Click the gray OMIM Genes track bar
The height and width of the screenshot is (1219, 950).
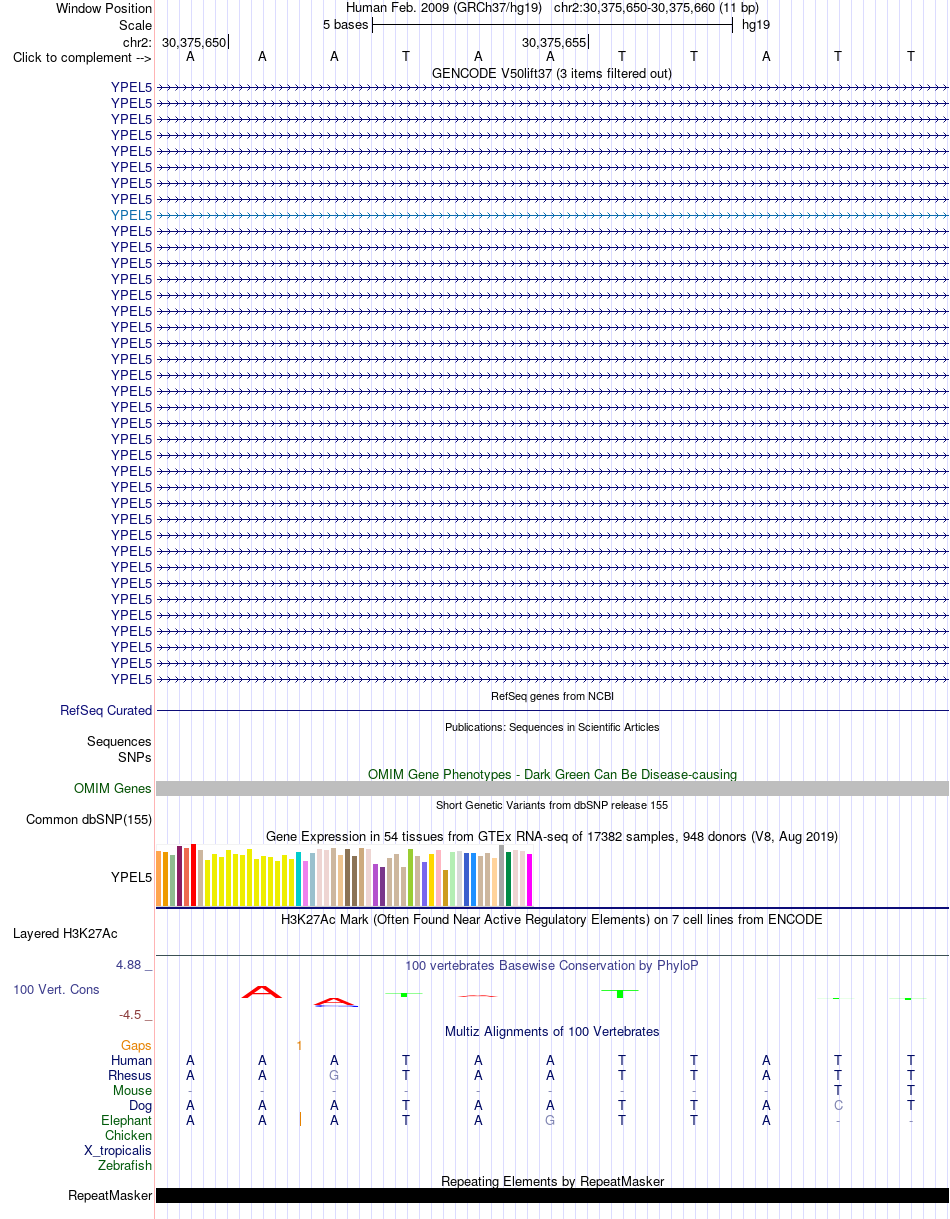pyautogui.click(x=552, y=789)
